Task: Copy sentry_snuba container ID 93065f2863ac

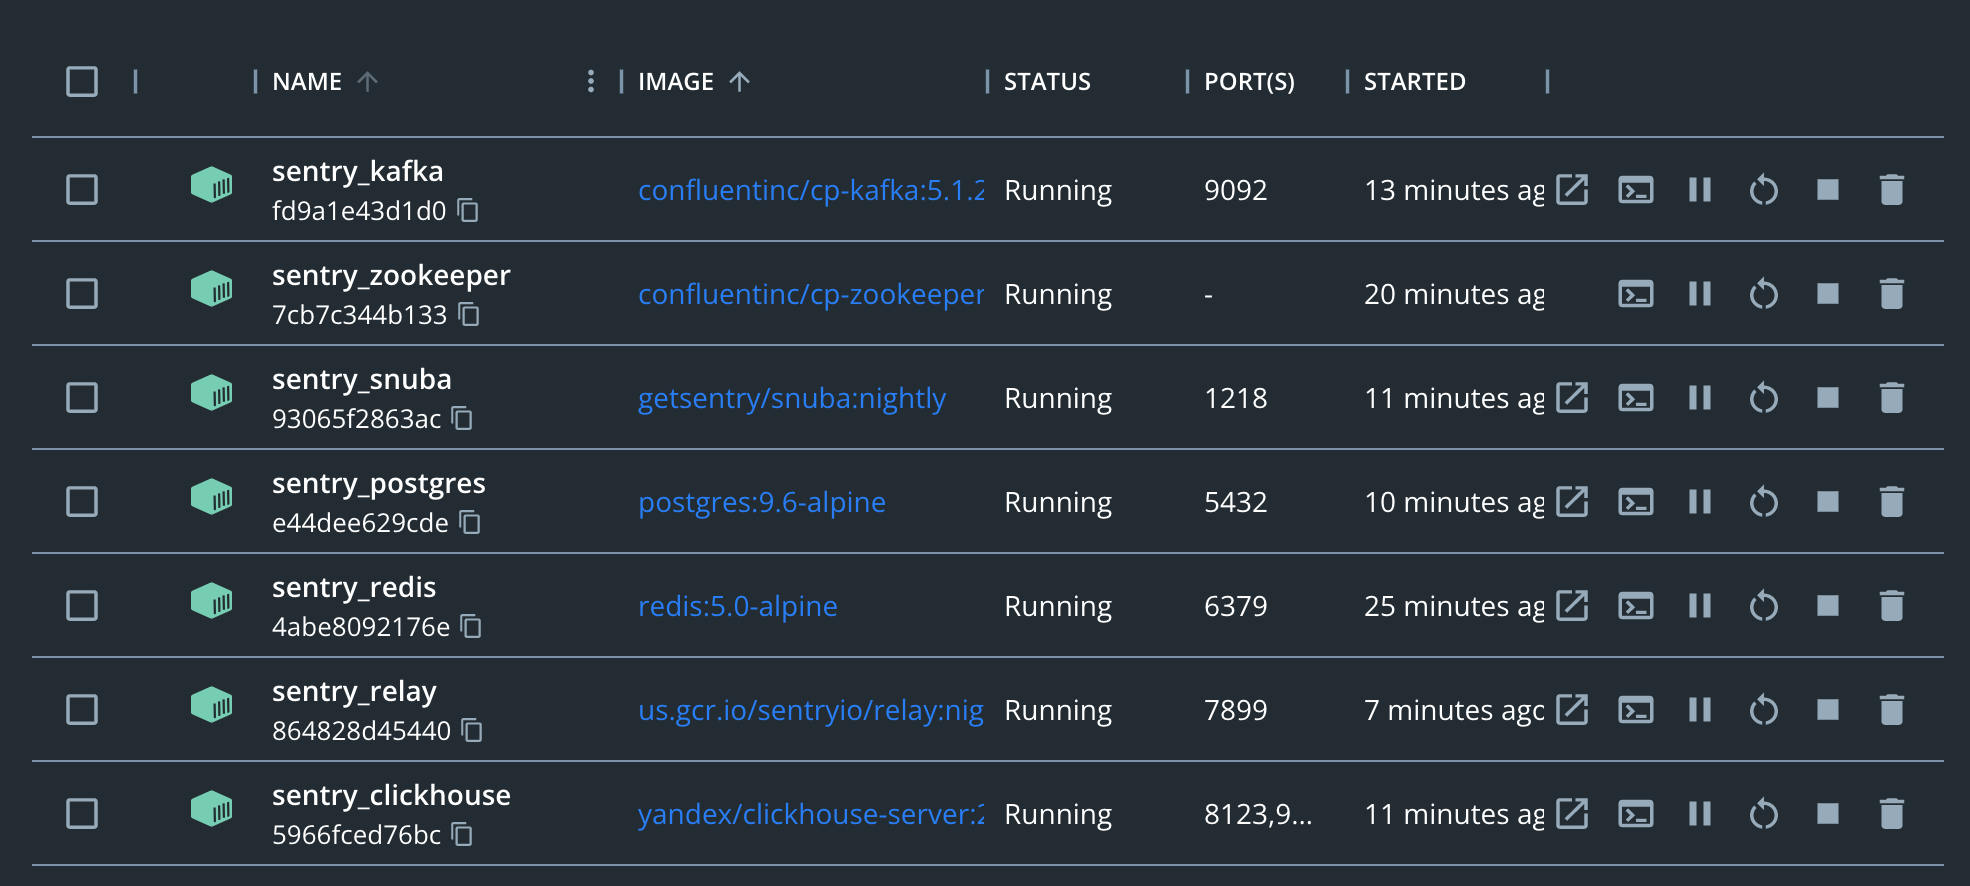Action: 462,418
